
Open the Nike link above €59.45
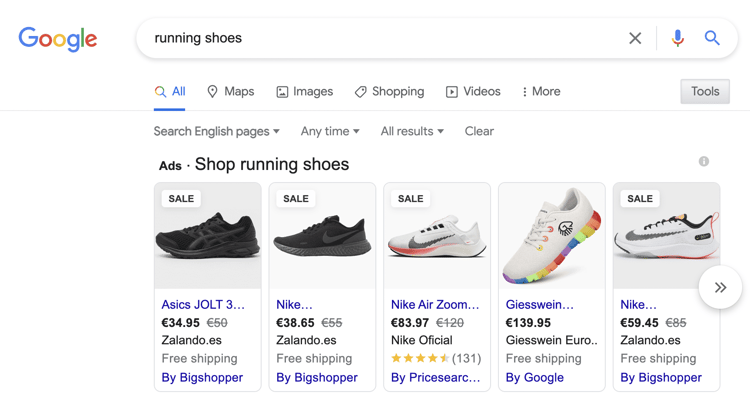point(639,305)
